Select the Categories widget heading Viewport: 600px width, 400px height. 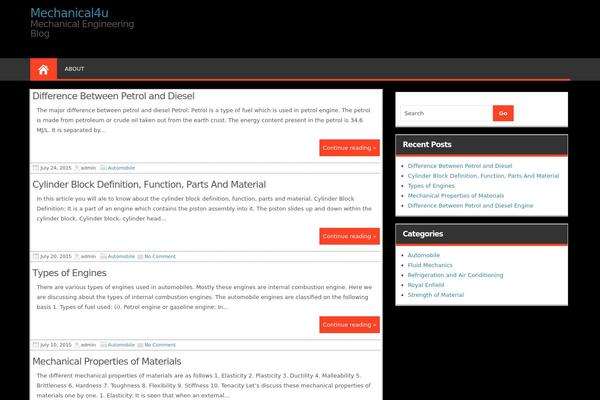pyautogui.click(x=423, y=234)
